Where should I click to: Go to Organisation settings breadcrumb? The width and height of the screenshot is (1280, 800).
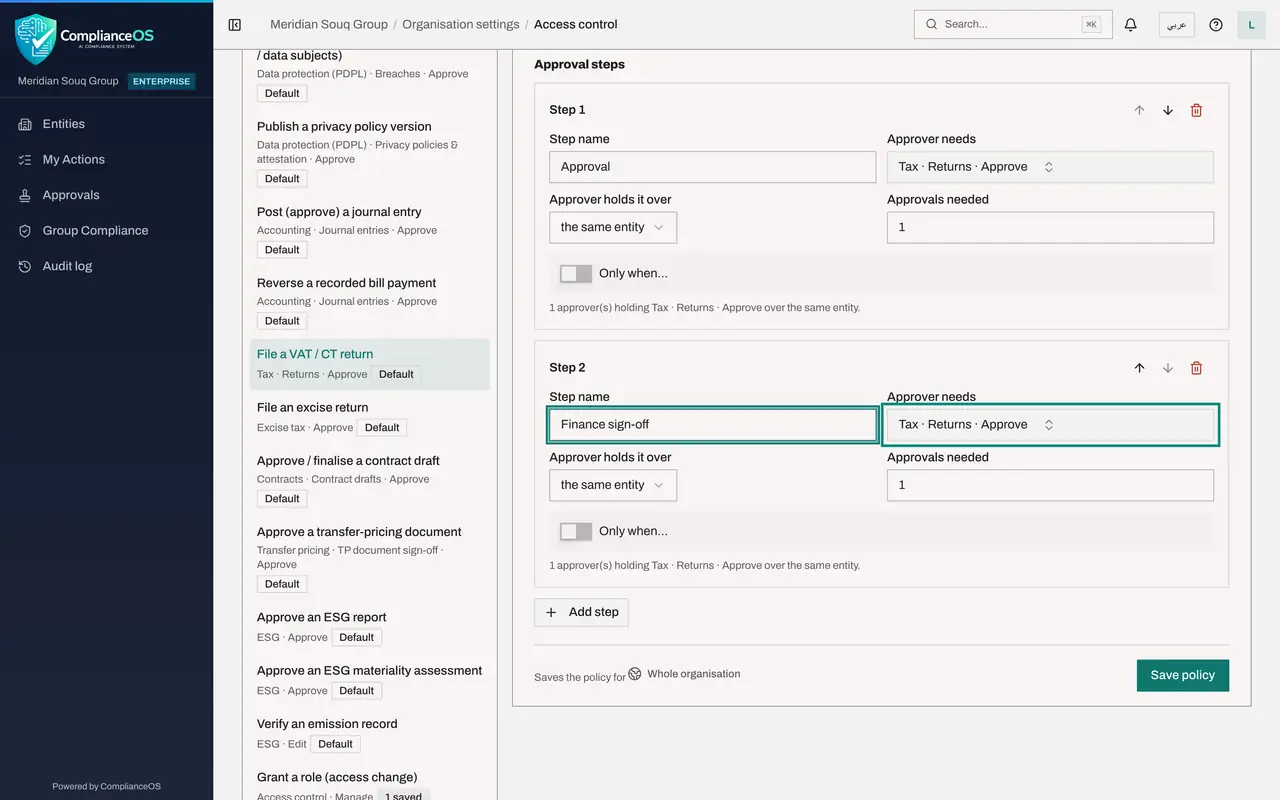point(461,24)
